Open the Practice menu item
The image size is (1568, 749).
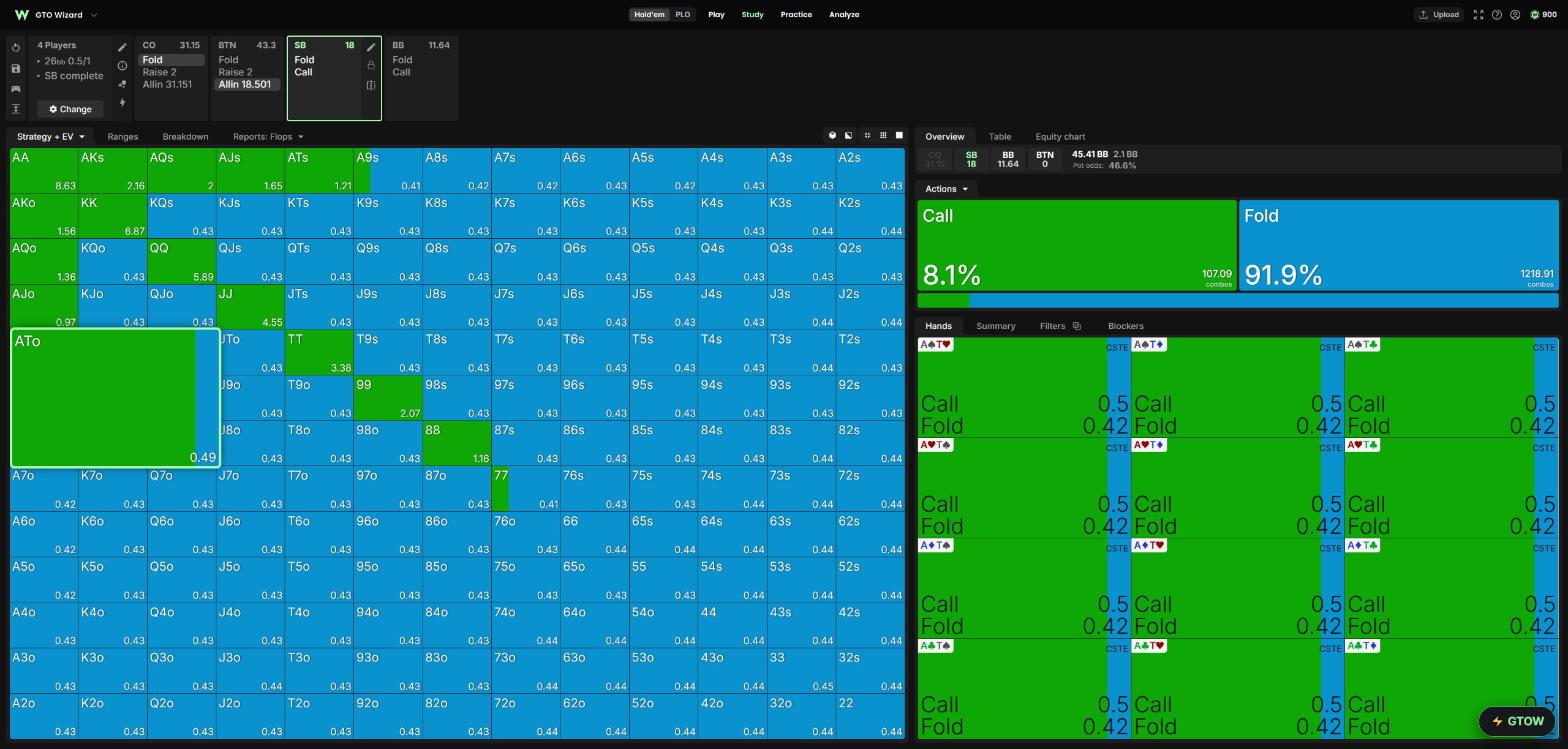796,15
